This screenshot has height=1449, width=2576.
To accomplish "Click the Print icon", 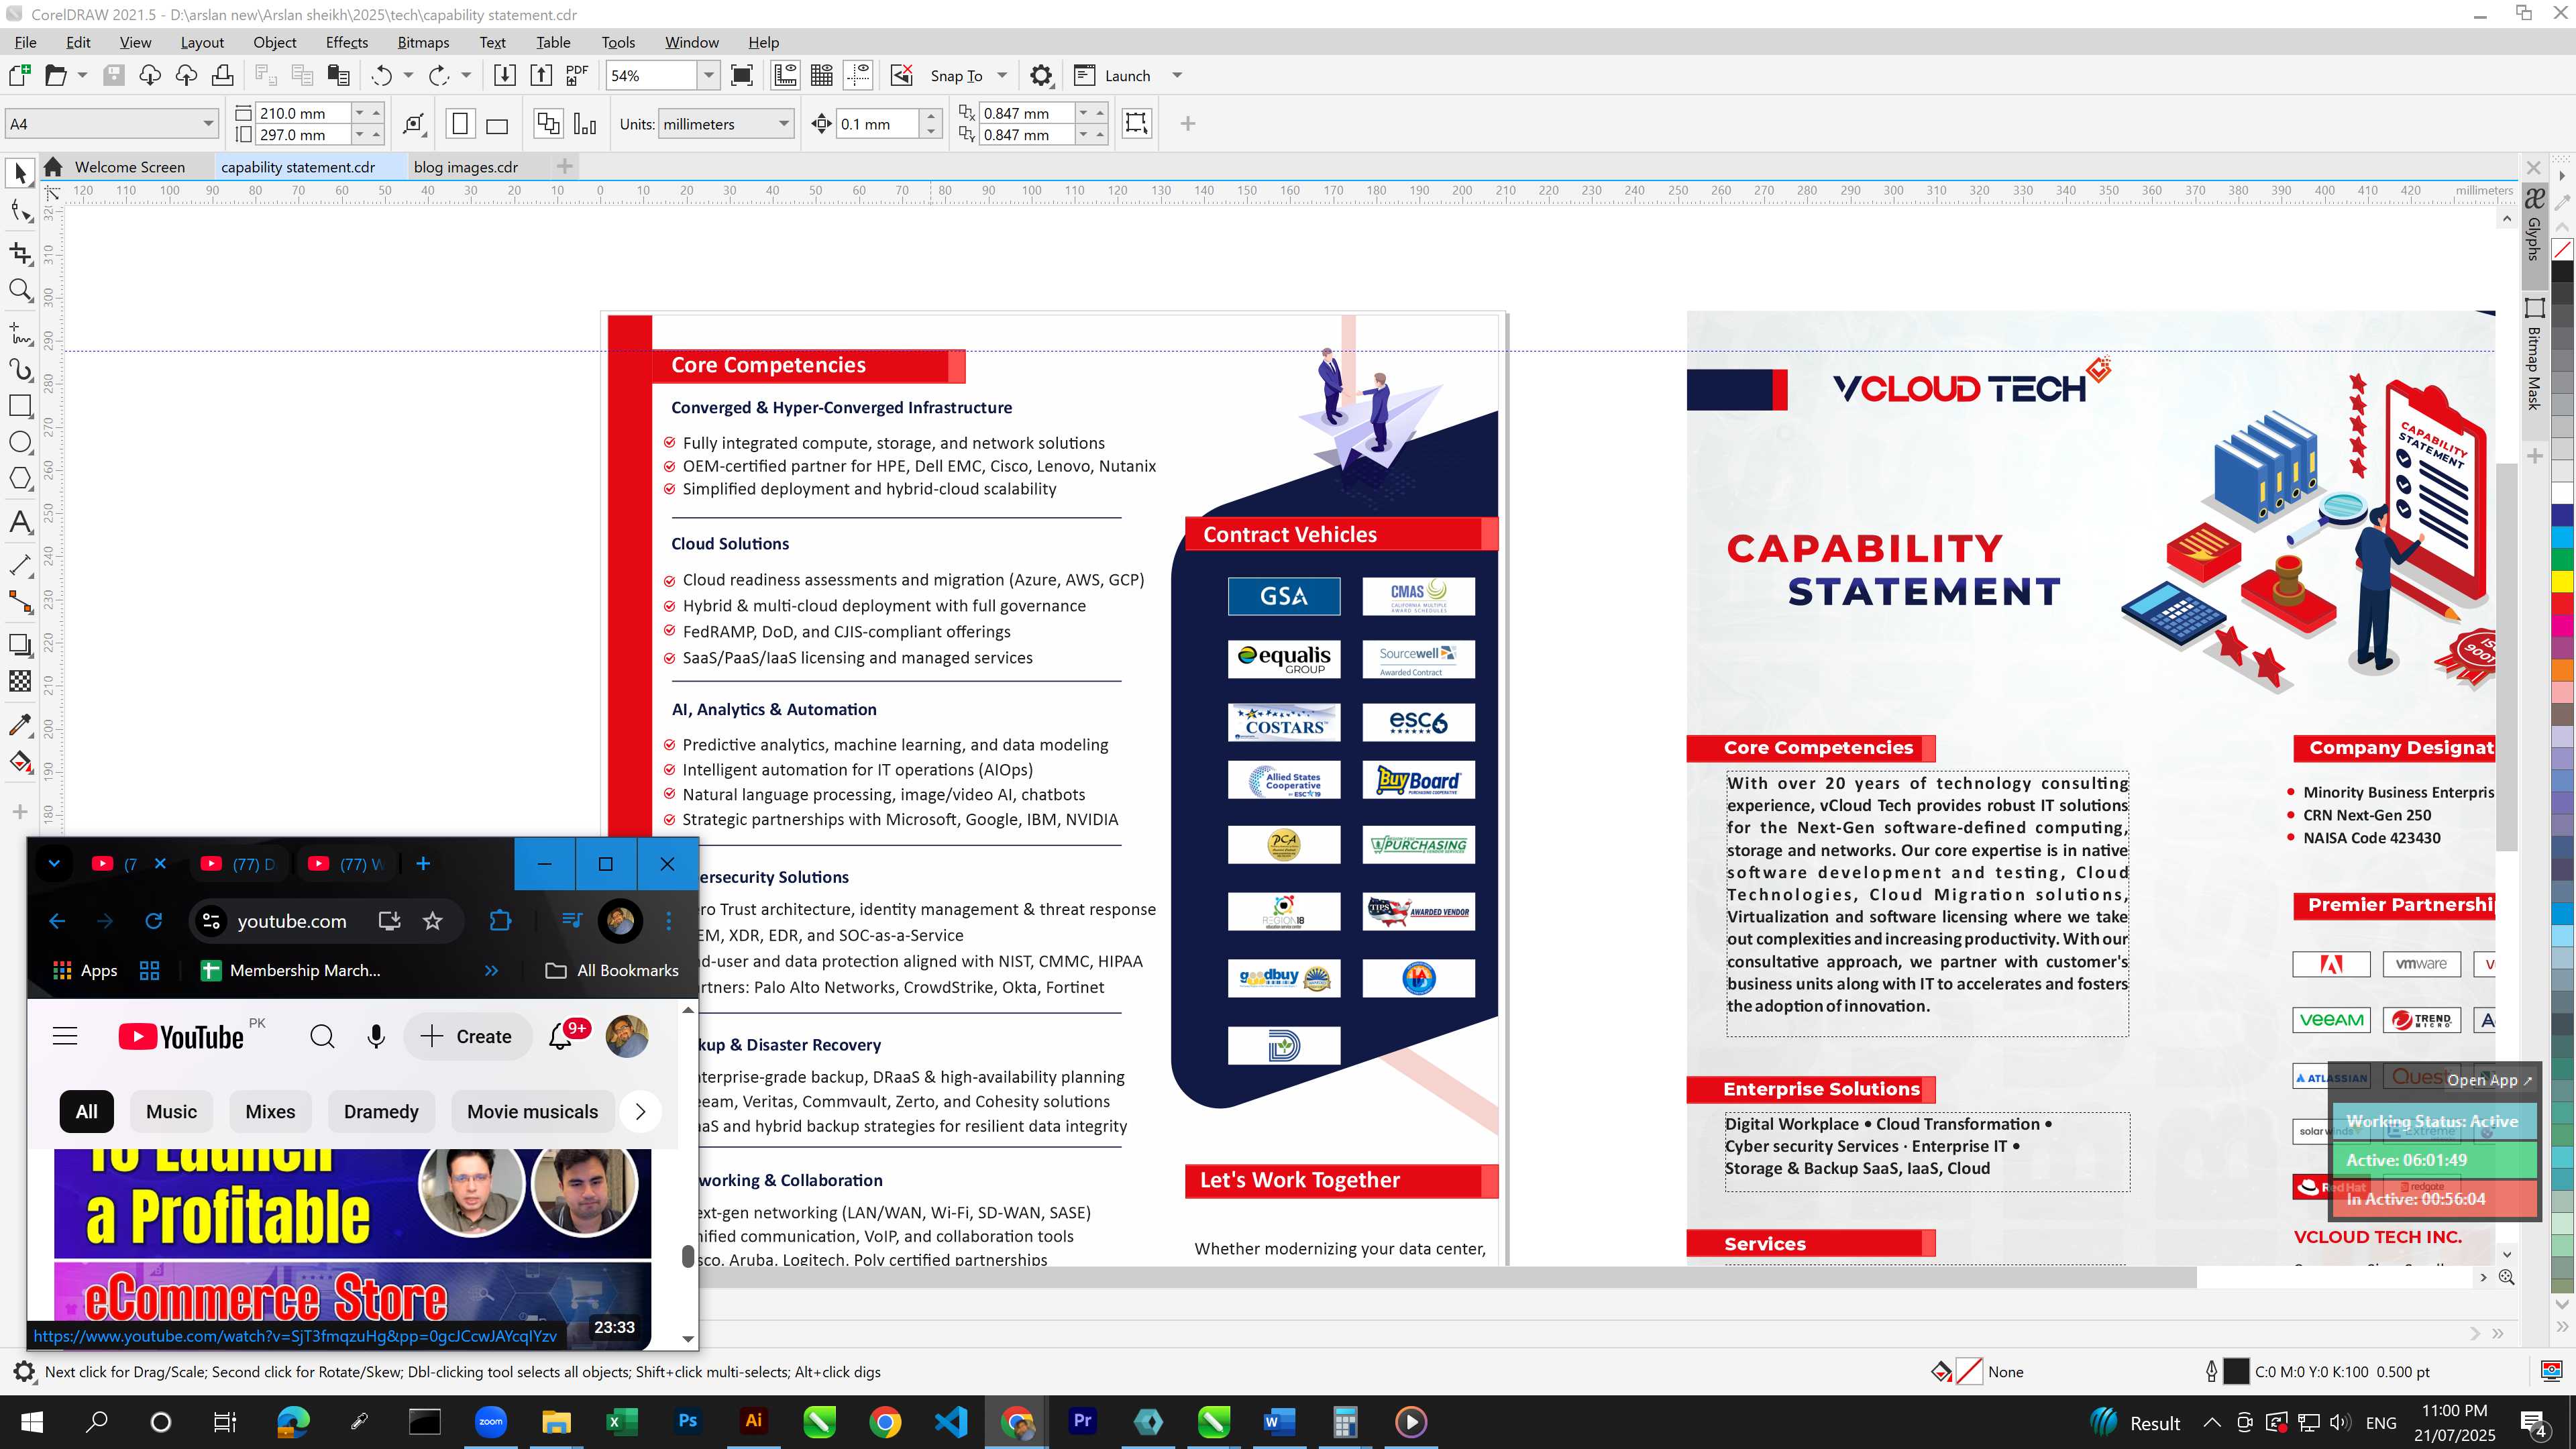I will pyautogui.click(x=223, y=76).
